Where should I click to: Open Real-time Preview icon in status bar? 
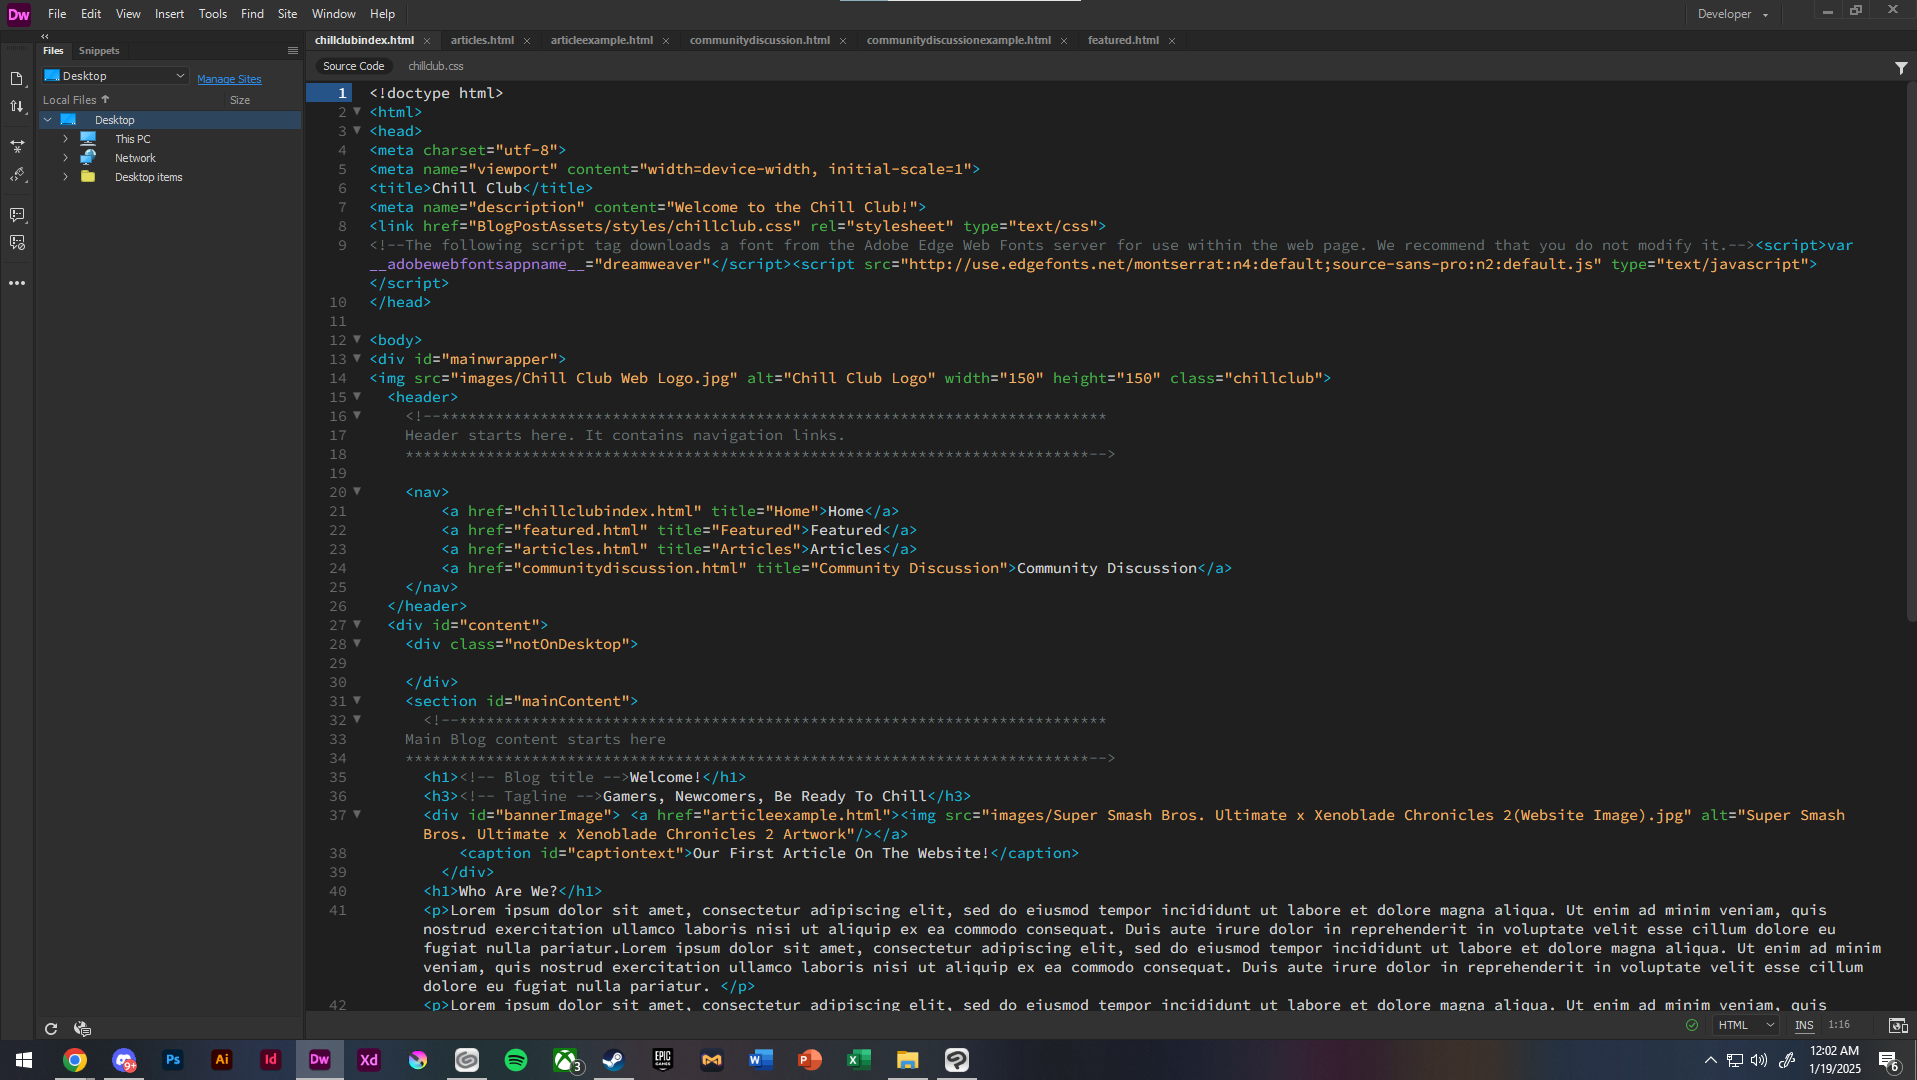[1897, 1025]
